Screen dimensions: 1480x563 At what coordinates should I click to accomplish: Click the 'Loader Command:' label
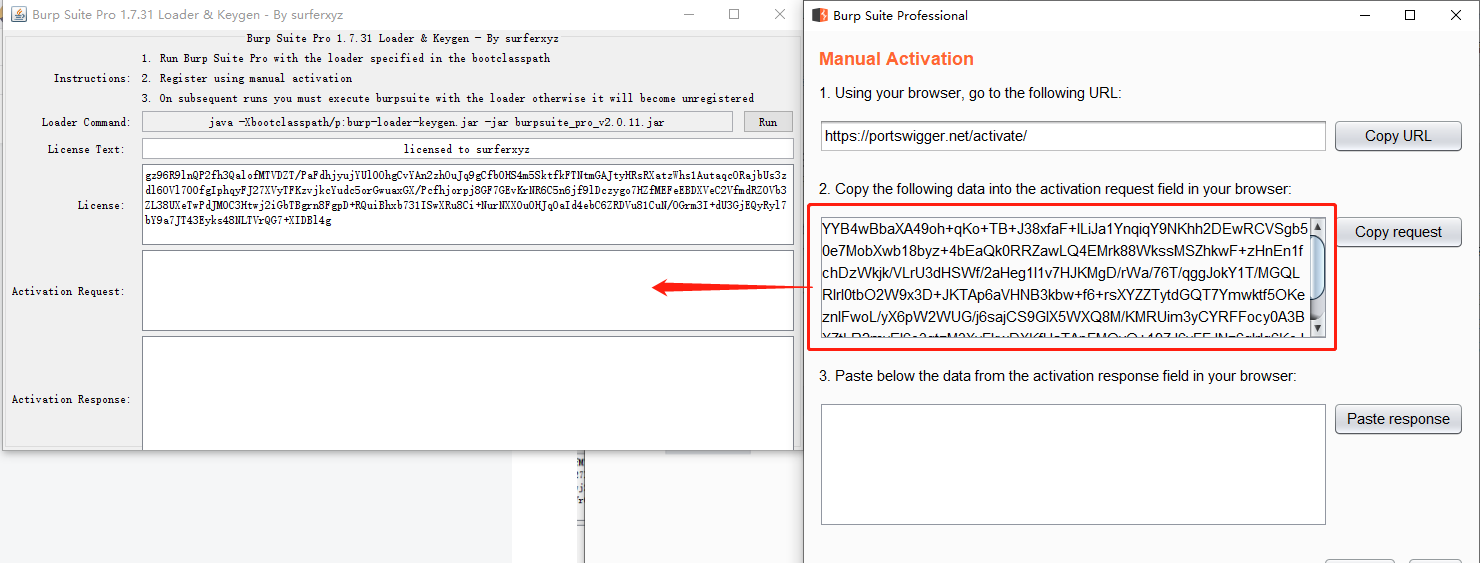pos(86,122)
